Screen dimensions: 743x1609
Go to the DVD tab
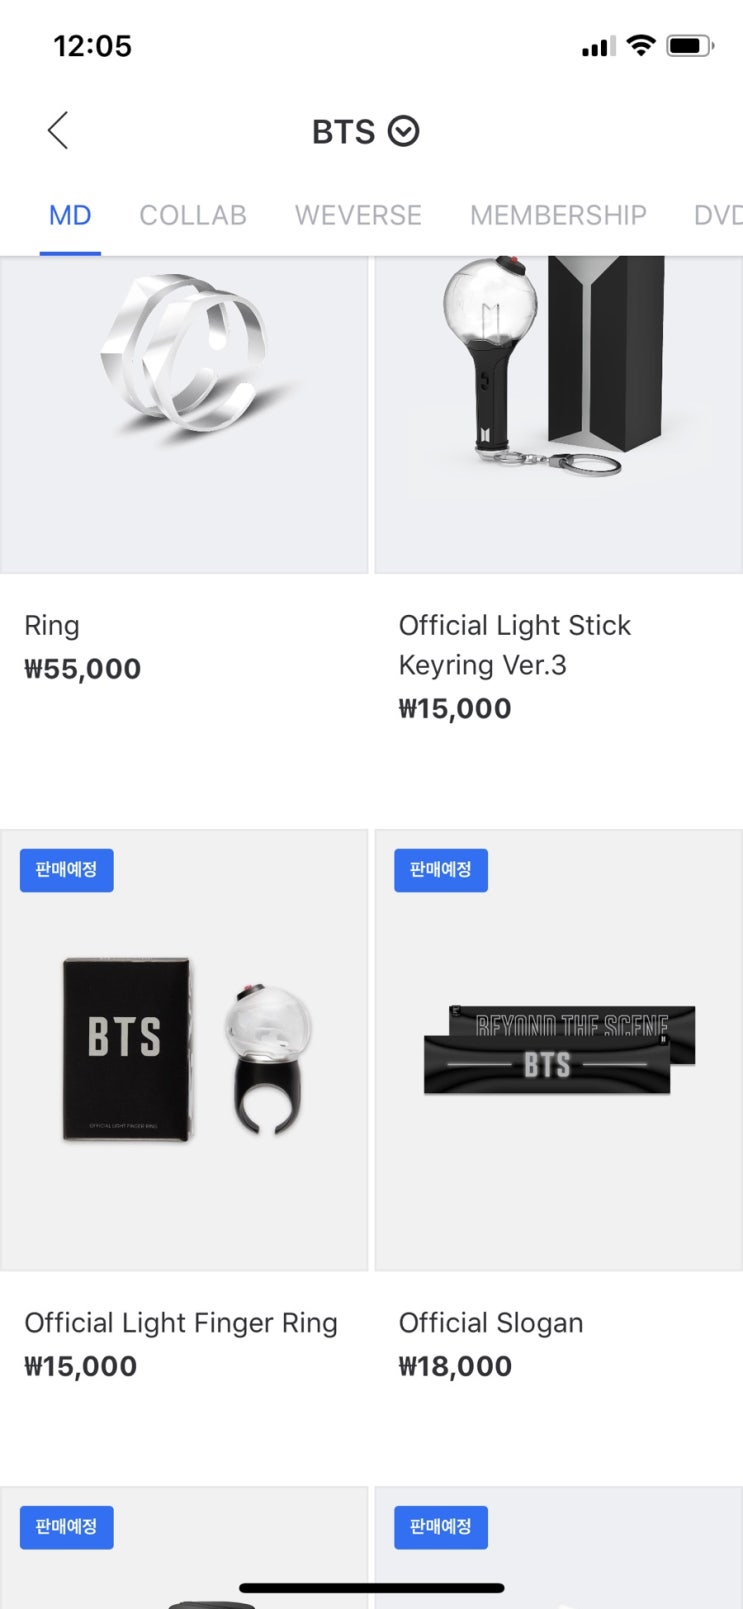tap(718, 215)
